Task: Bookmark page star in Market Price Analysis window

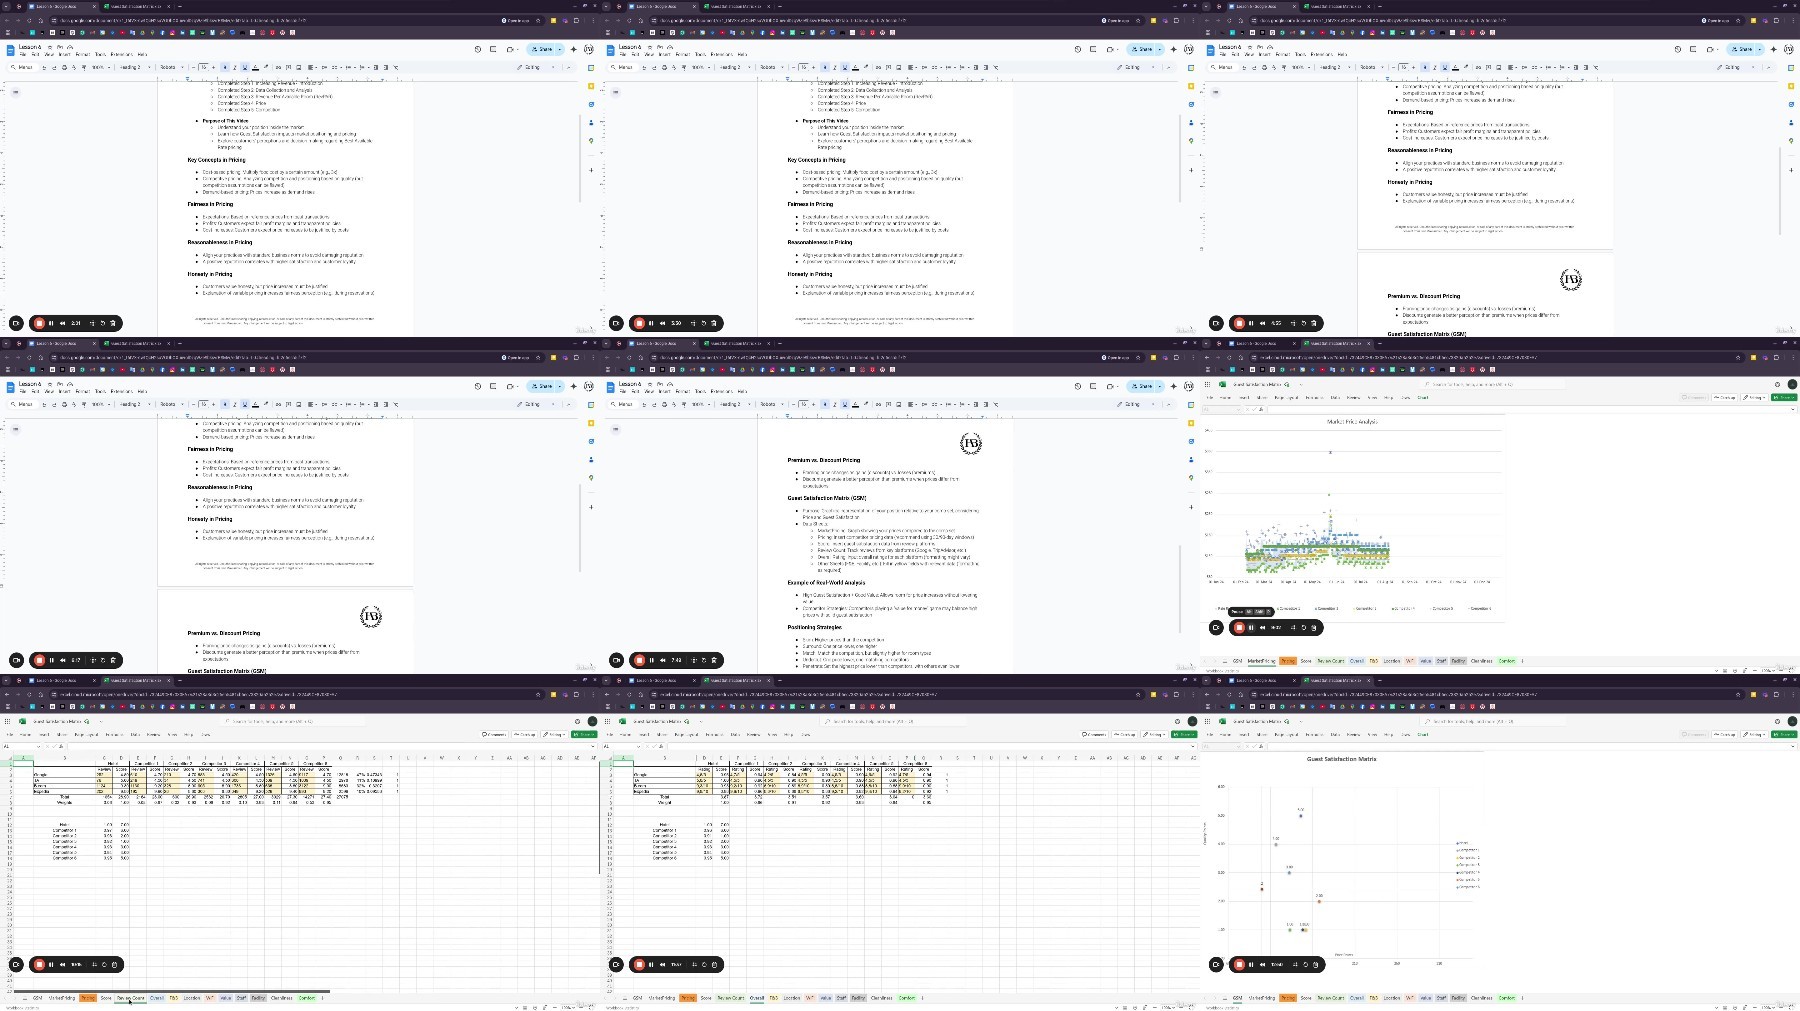Action: [1738, 357]
